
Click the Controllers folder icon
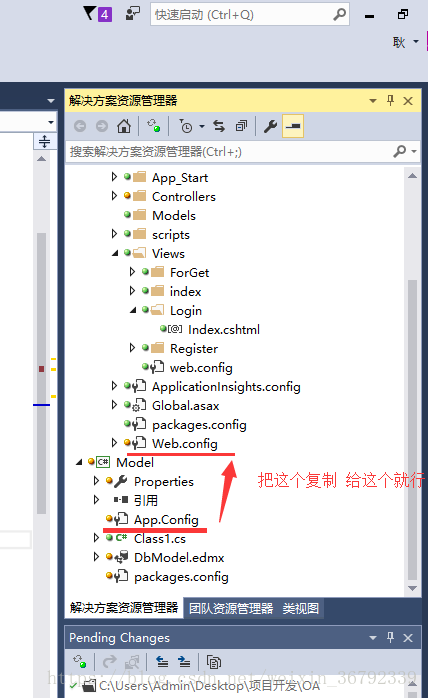coord(139,196)
